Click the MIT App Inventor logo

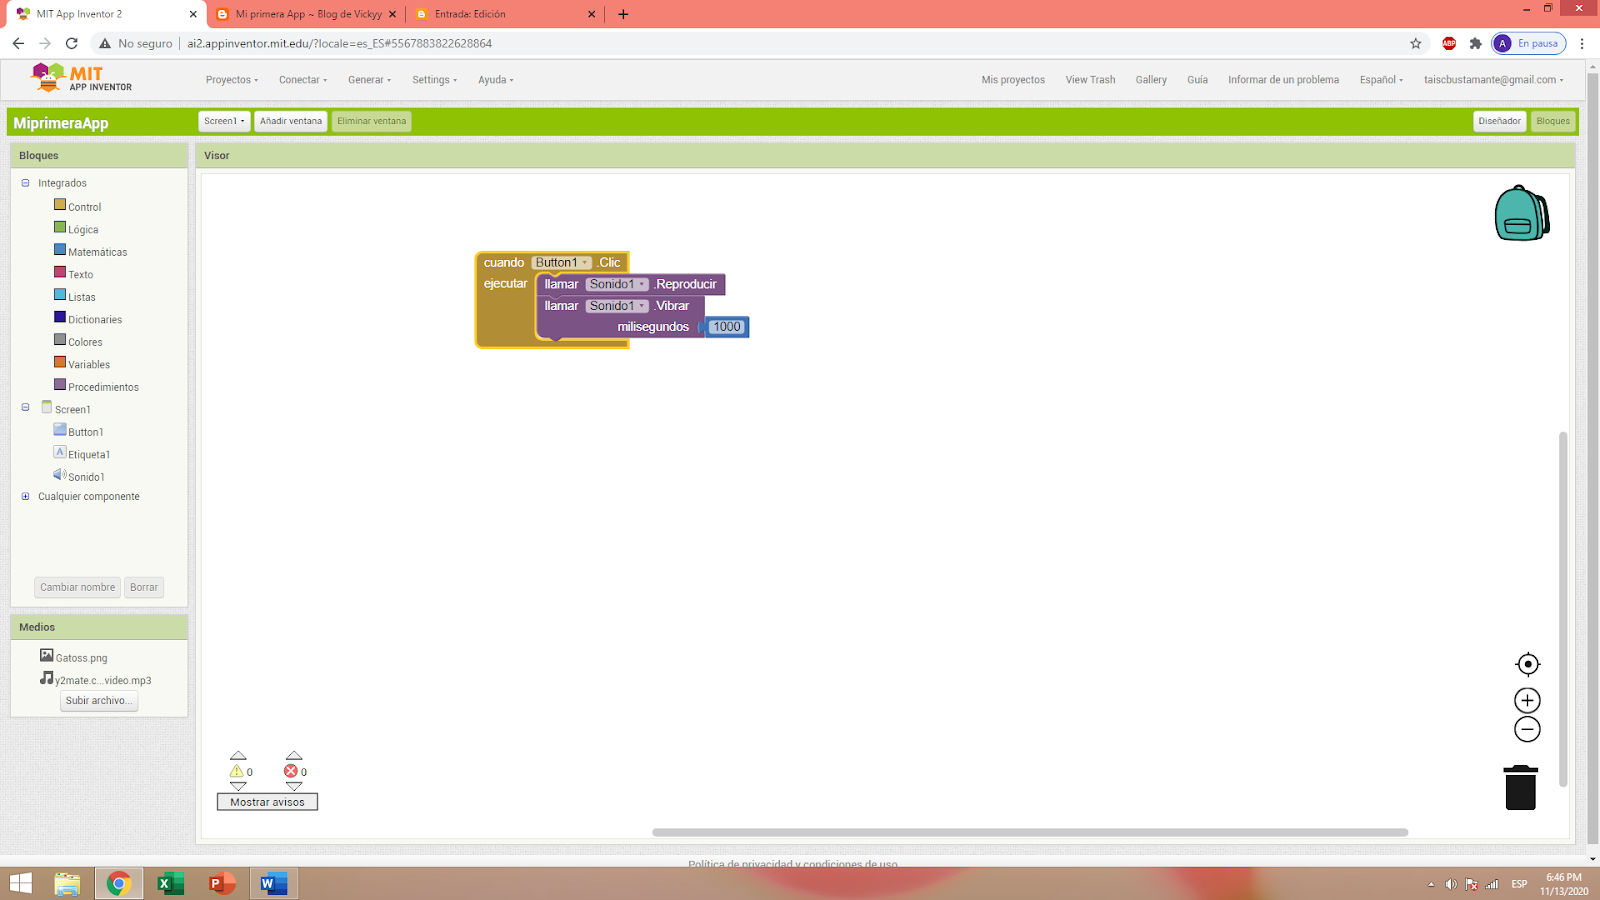click(x=81, y=78)
